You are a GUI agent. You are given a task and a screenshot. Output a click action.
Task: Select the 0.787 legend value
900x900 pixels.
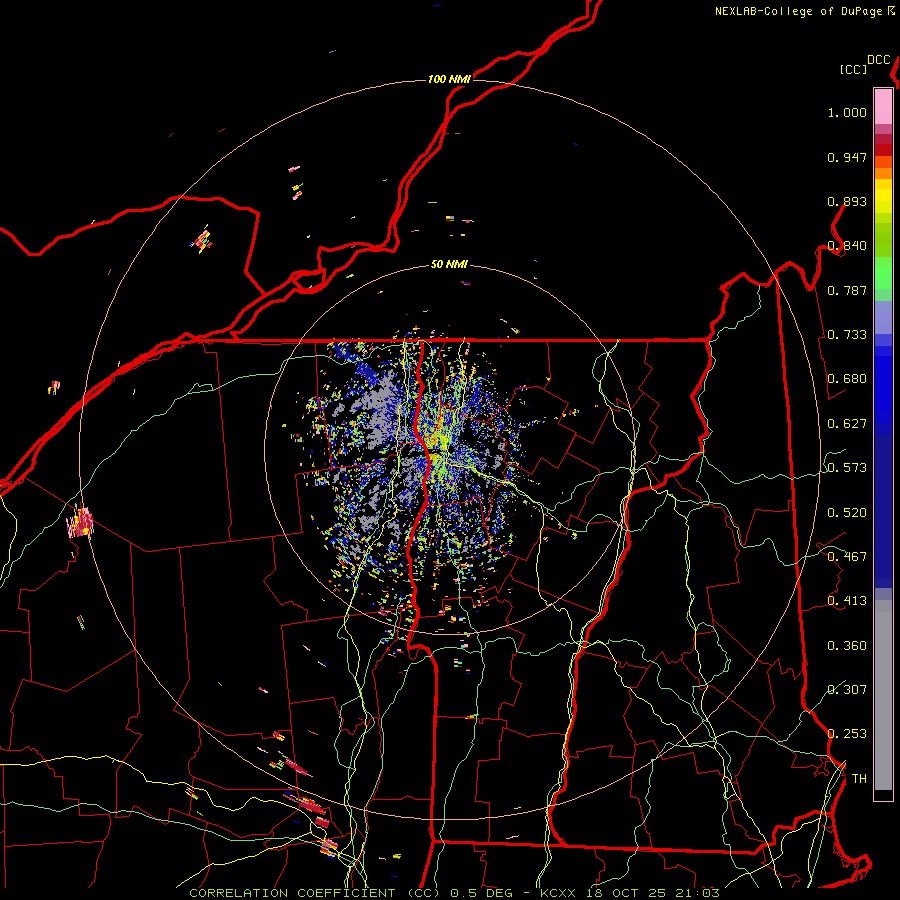[x=847, y=290]
